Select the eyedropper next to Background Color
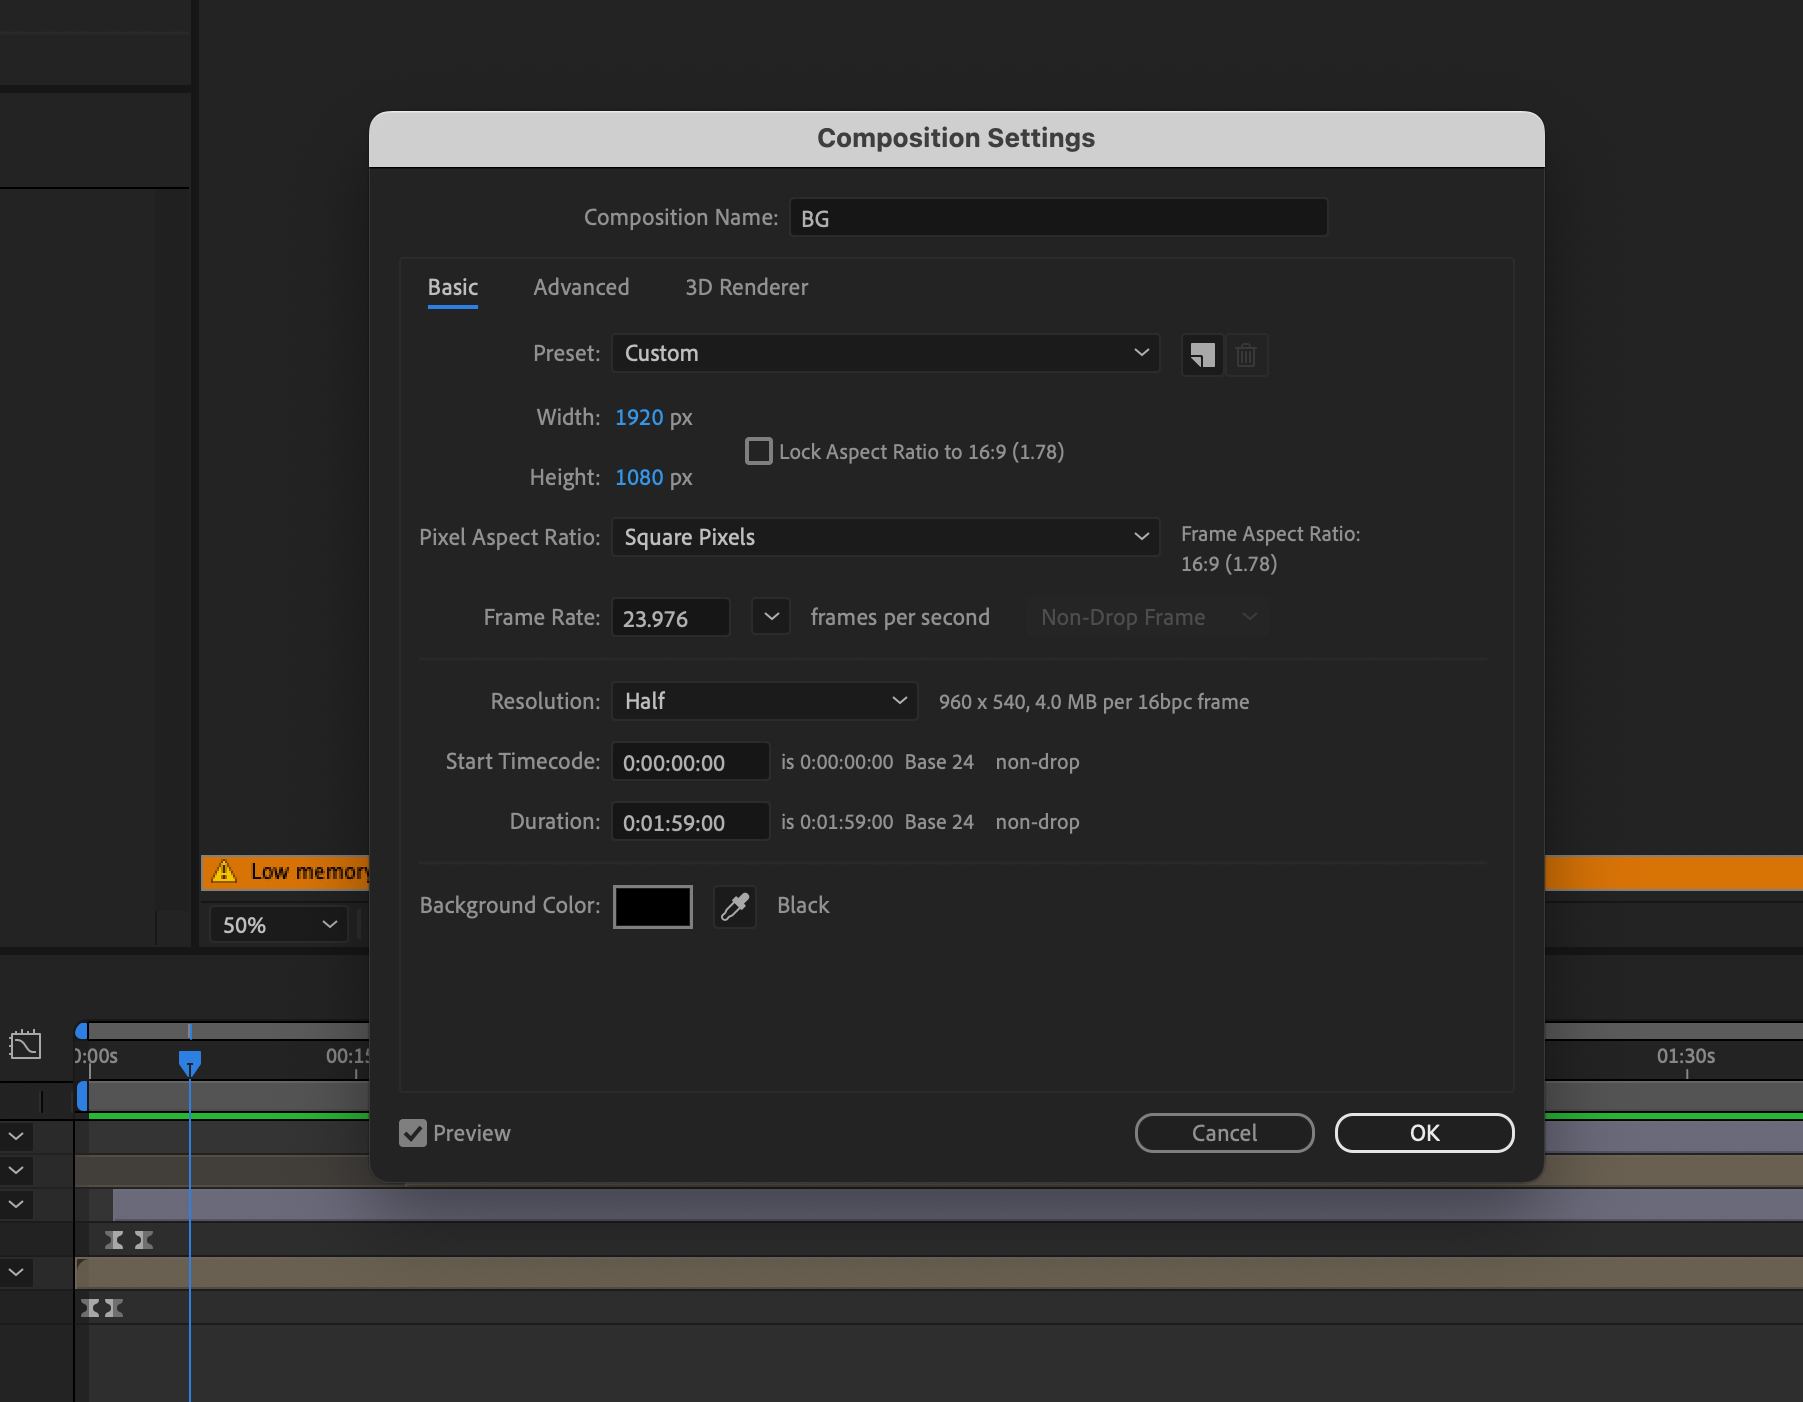 pos(735,906)
